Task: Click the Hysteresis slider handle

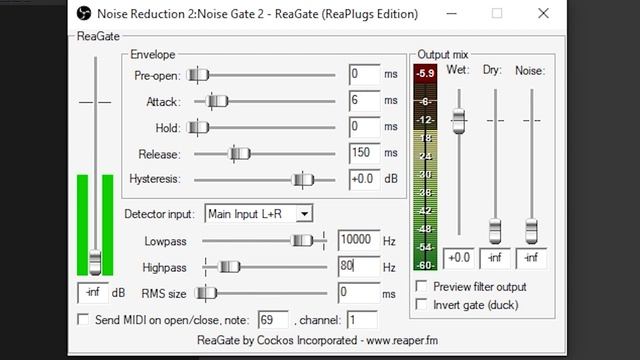Action: 303,180
